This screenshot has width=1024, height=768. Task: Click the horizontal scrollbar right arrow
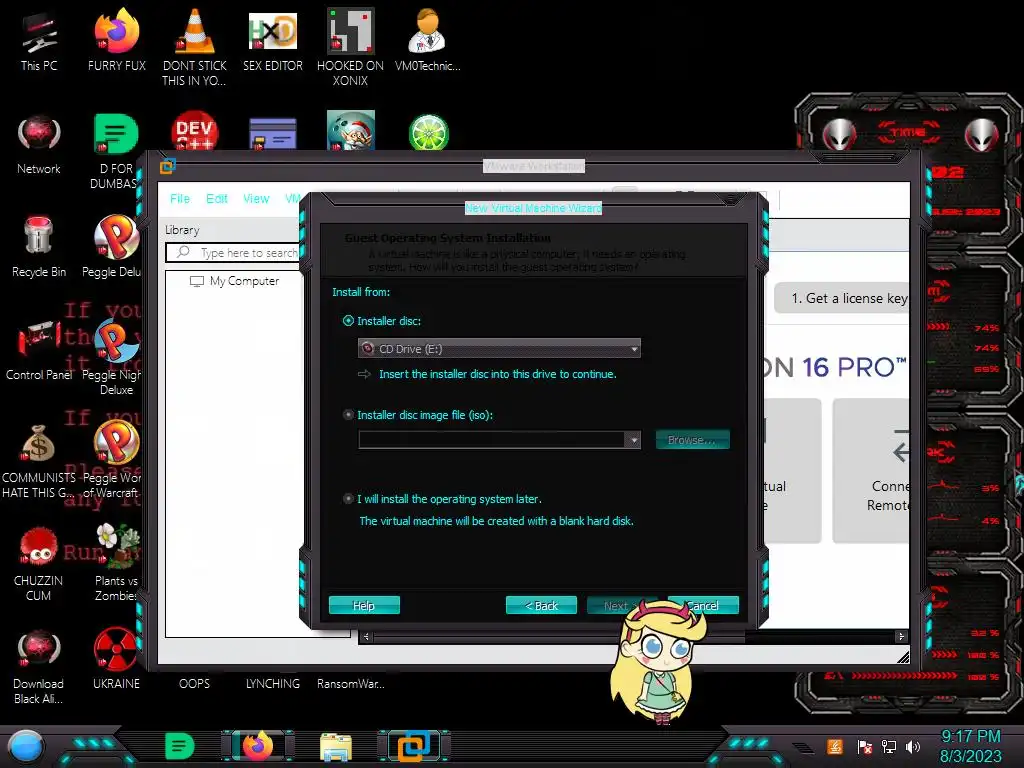click(901, 636)
